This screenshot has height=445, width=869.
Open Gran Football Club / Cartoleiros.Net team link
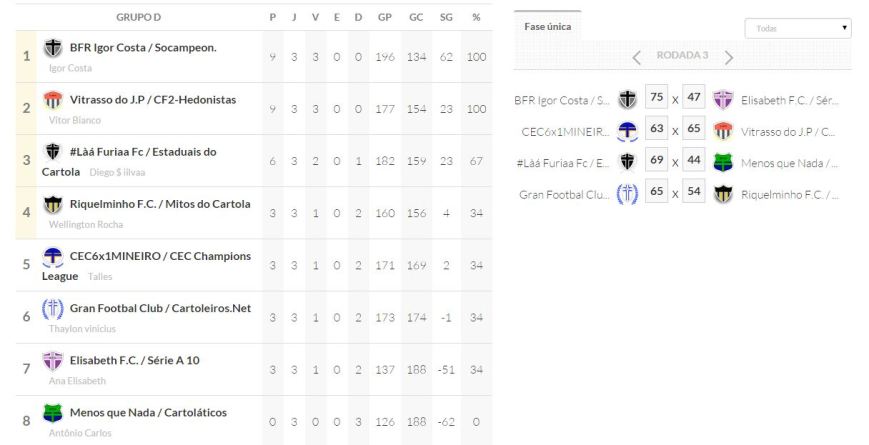click(x=160, y=308)
